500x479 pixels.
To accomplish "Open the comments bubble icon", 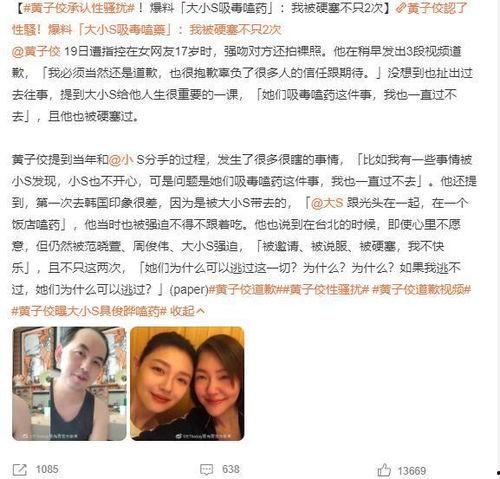I will [x=206, y=470].
